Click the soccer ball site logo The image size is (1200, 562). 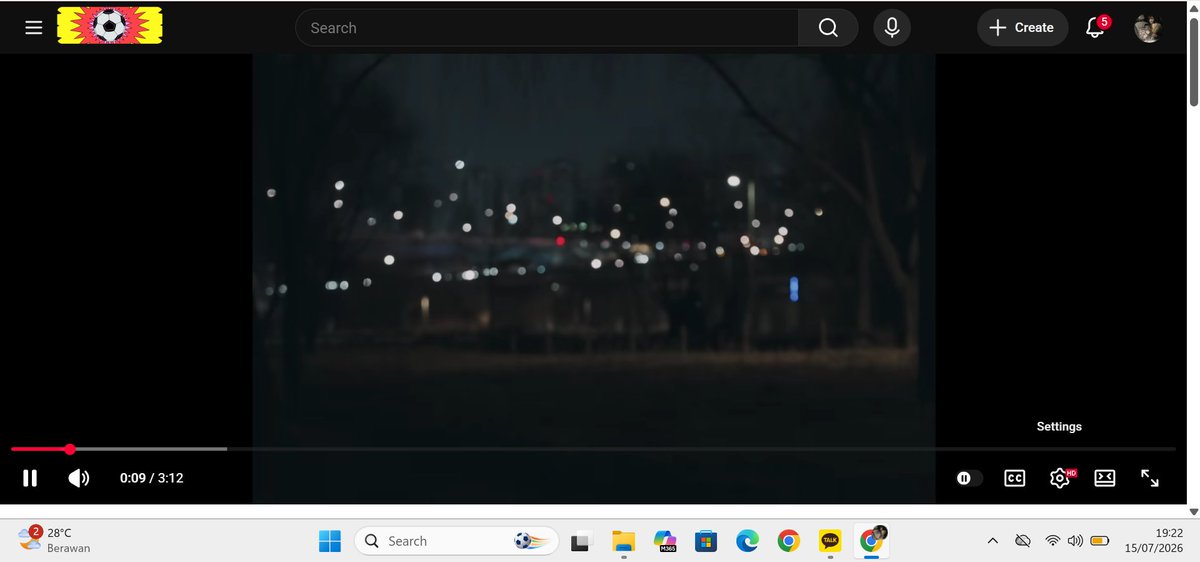click(110, 26)
